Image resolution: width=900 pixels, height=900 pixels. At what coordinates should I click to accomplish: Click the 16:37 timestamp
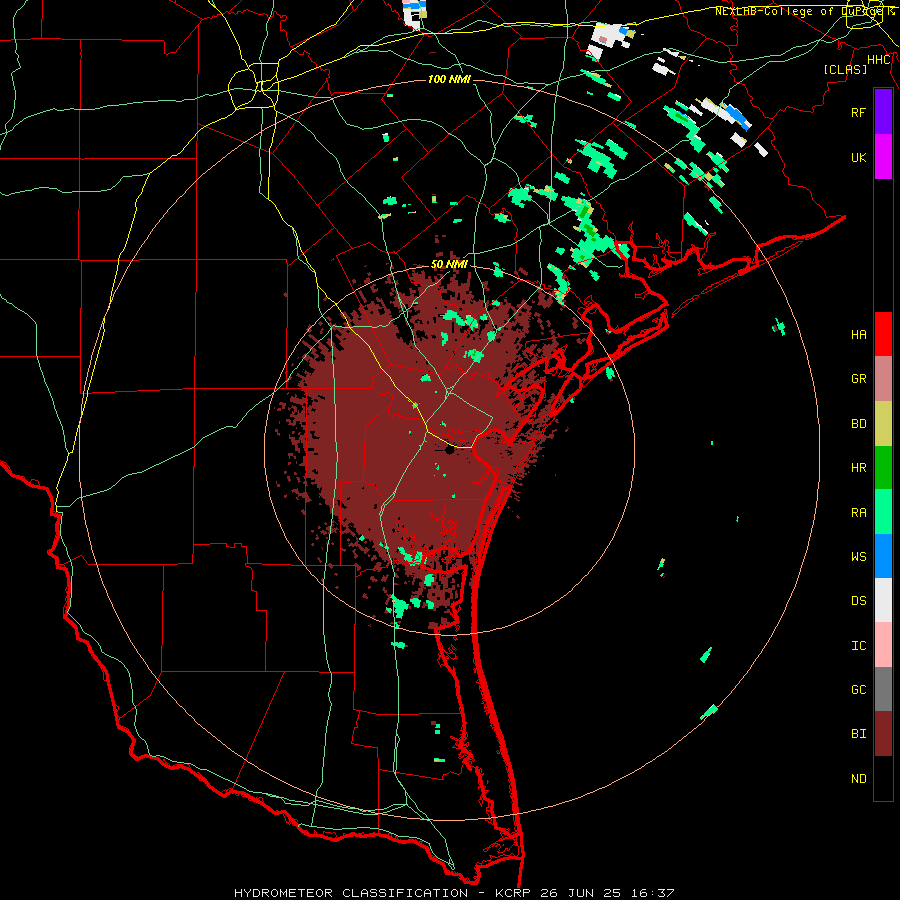coord(651,893)
